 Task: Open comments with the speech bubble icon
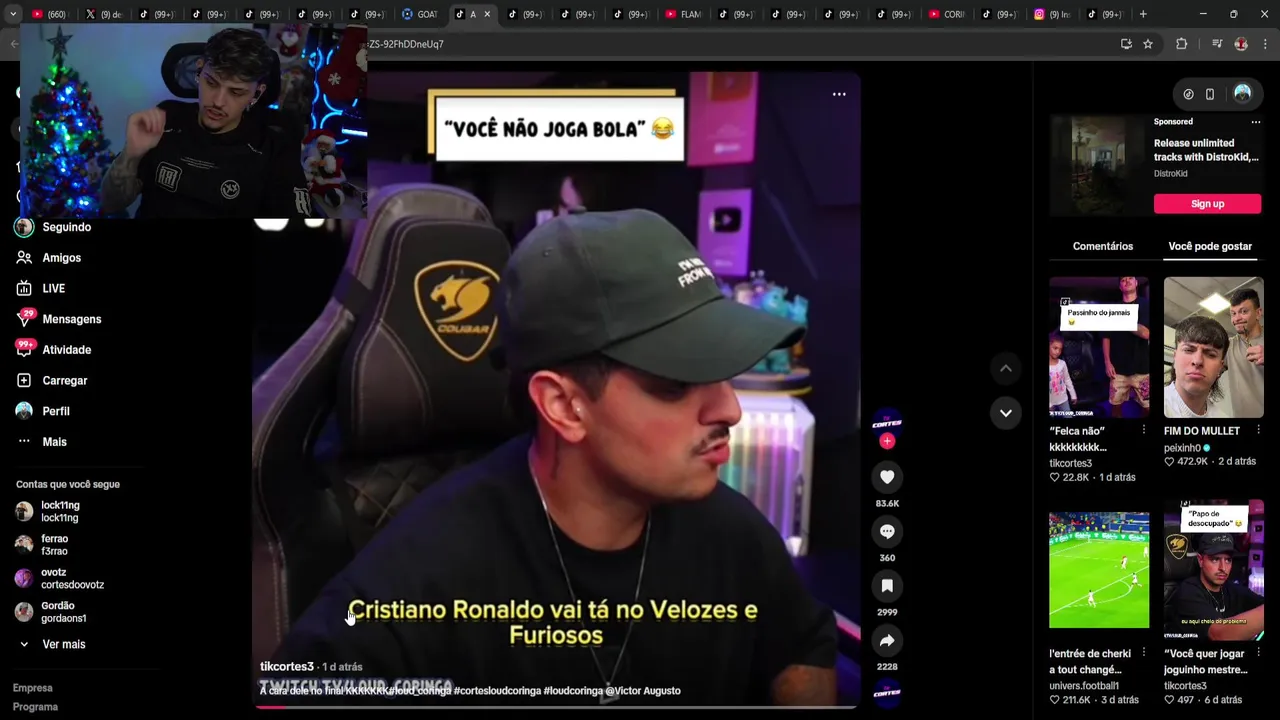pyautogui.click(x=887, y=531)
